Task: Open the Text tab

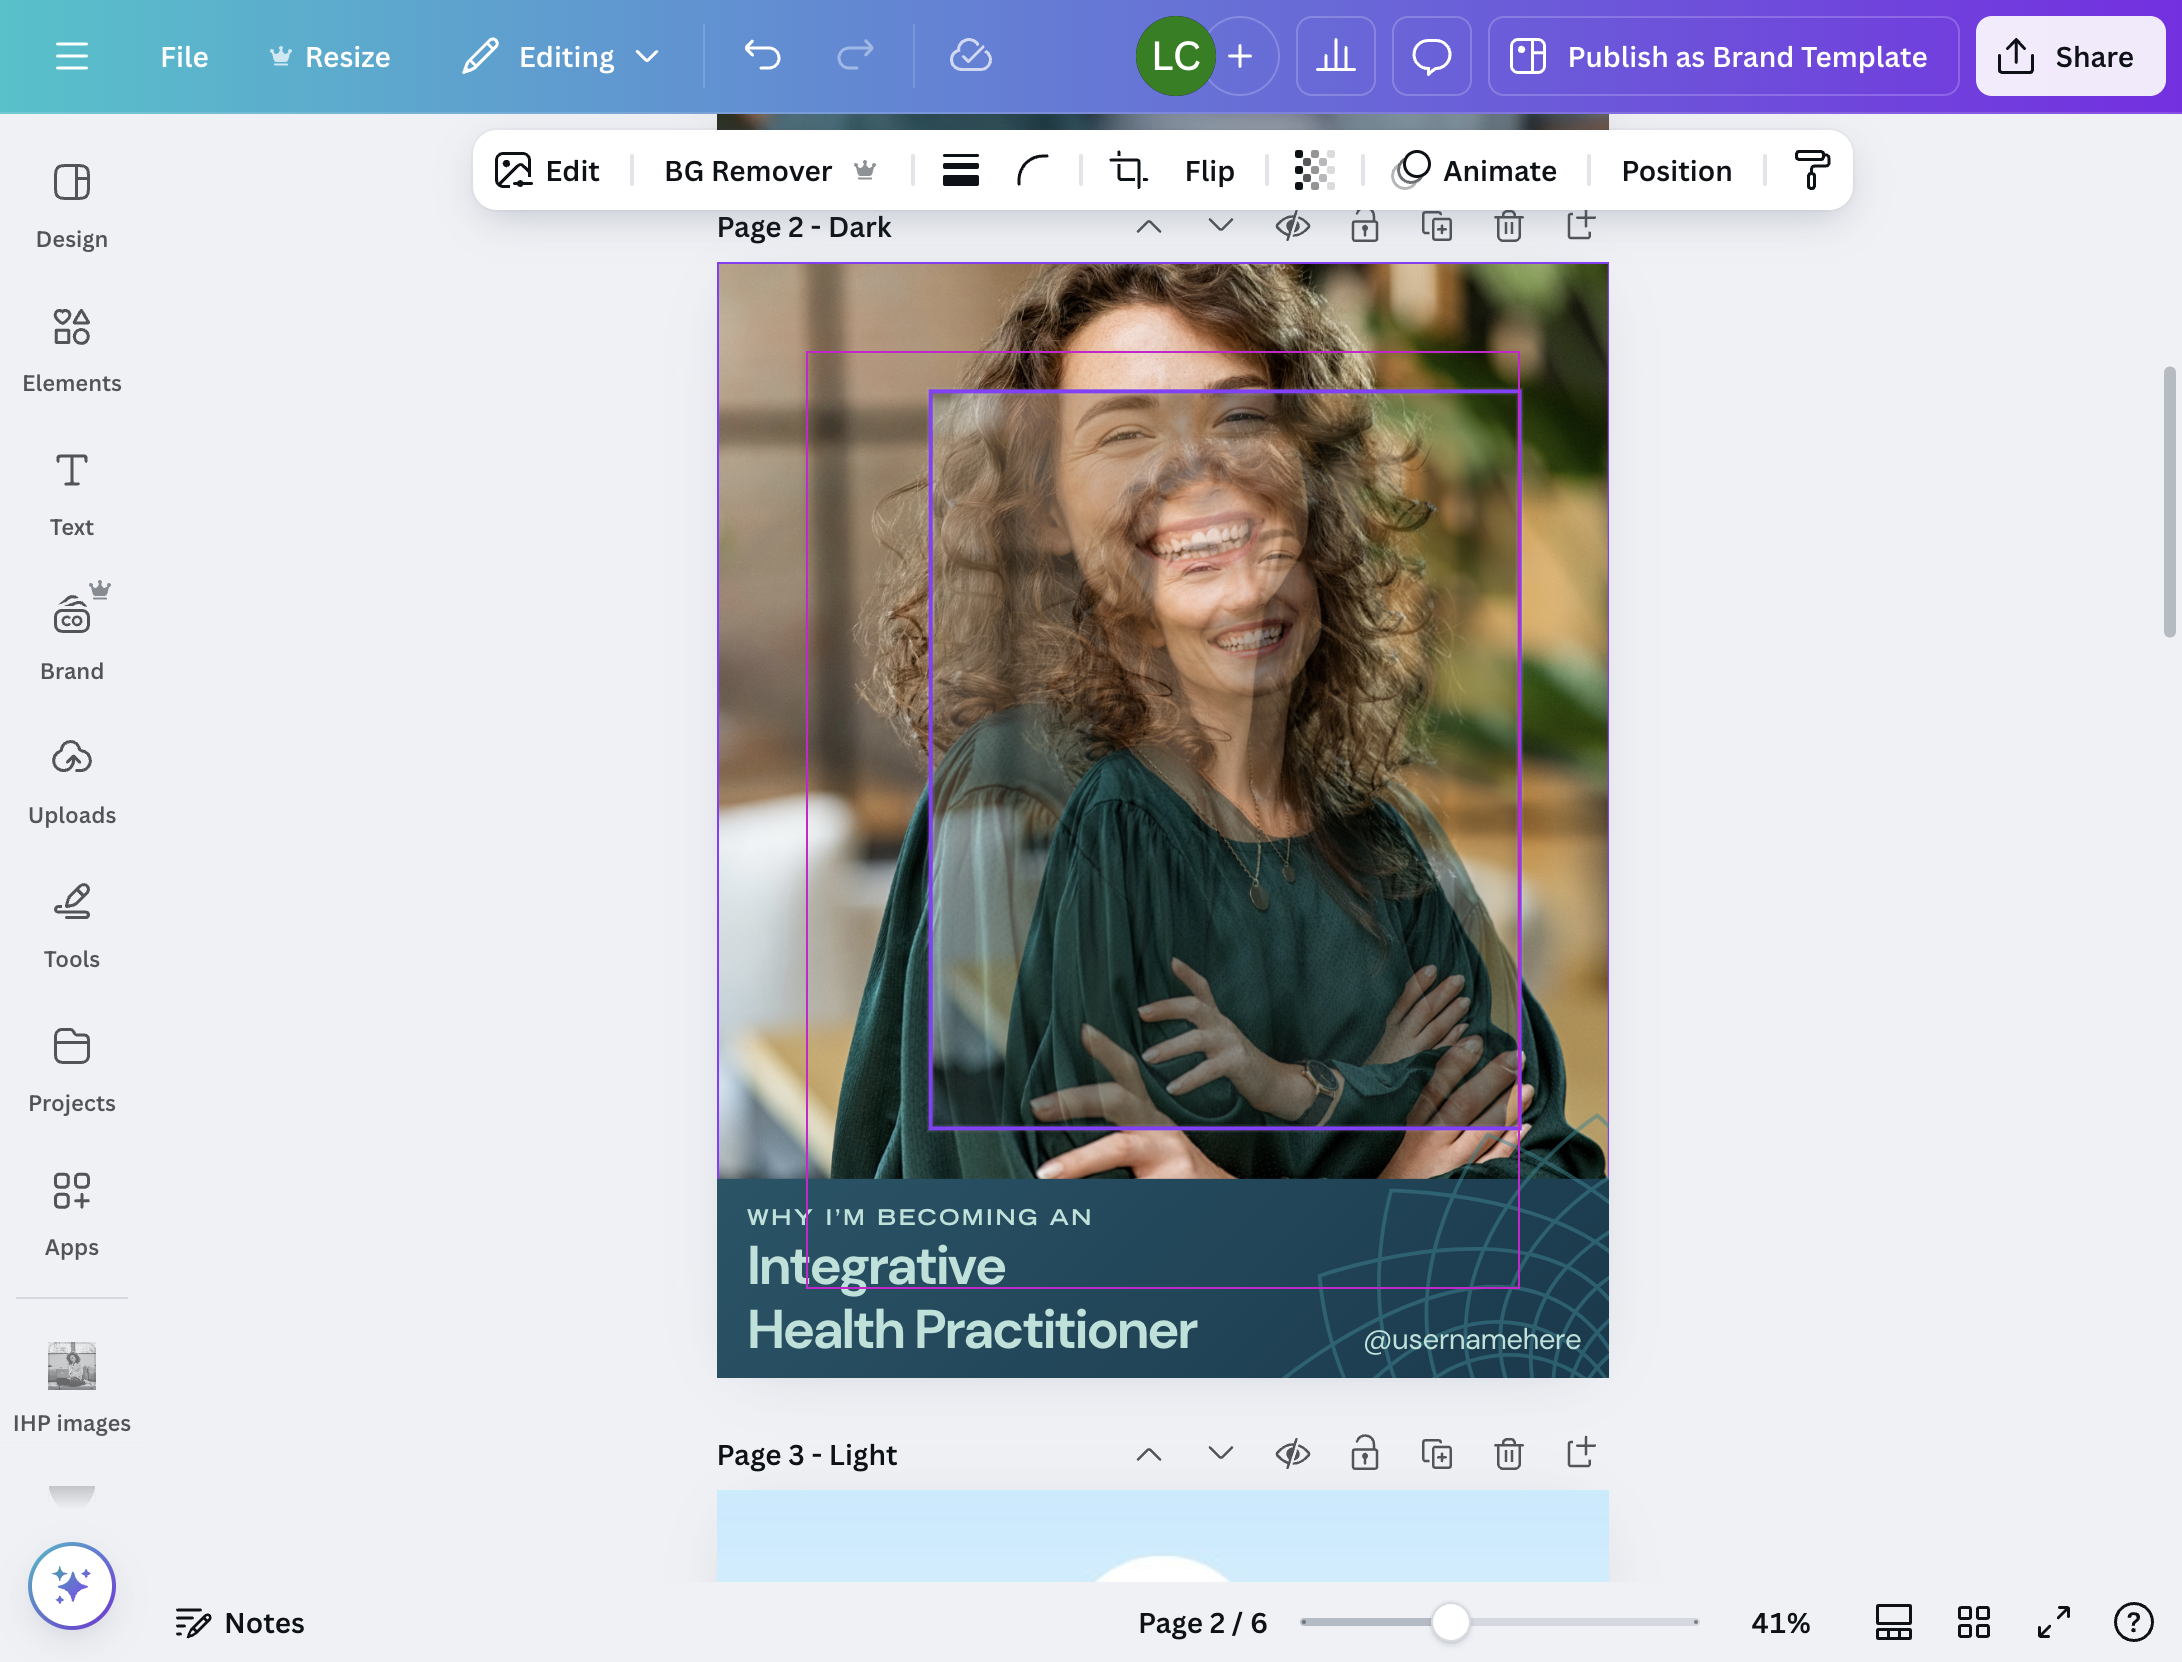Action: (72, 495)
